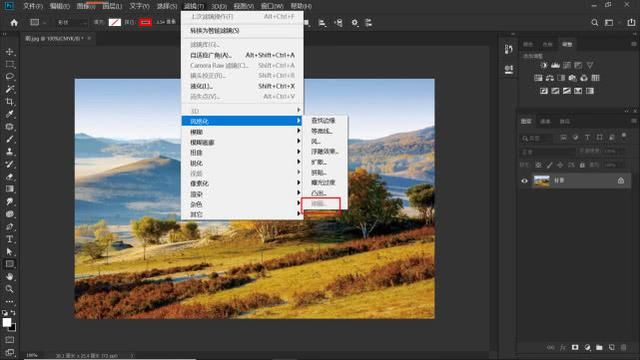The width and height of the screenshot is (640, 360).
Task: Click the Home icon in options bar
Action: click(x=14, y=22)
